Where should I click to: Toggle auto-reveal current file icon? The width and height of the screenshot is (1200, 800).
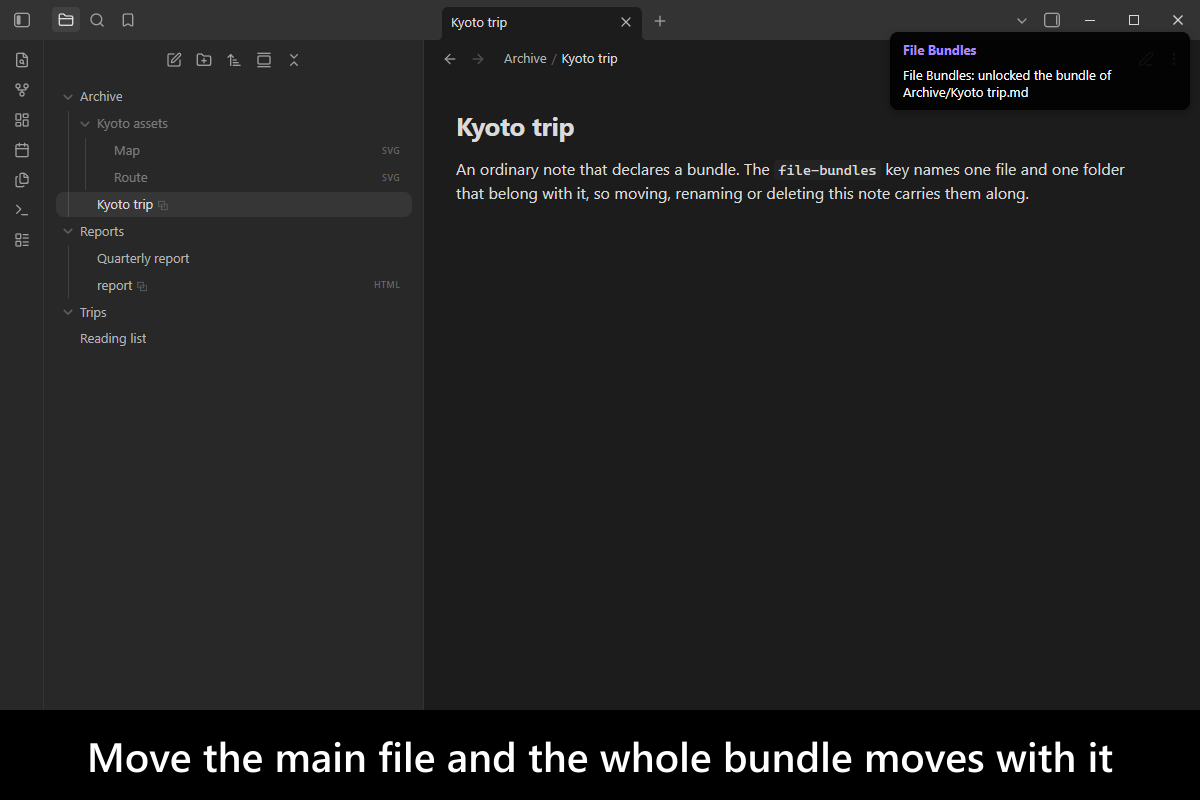(x=264, y=60)
